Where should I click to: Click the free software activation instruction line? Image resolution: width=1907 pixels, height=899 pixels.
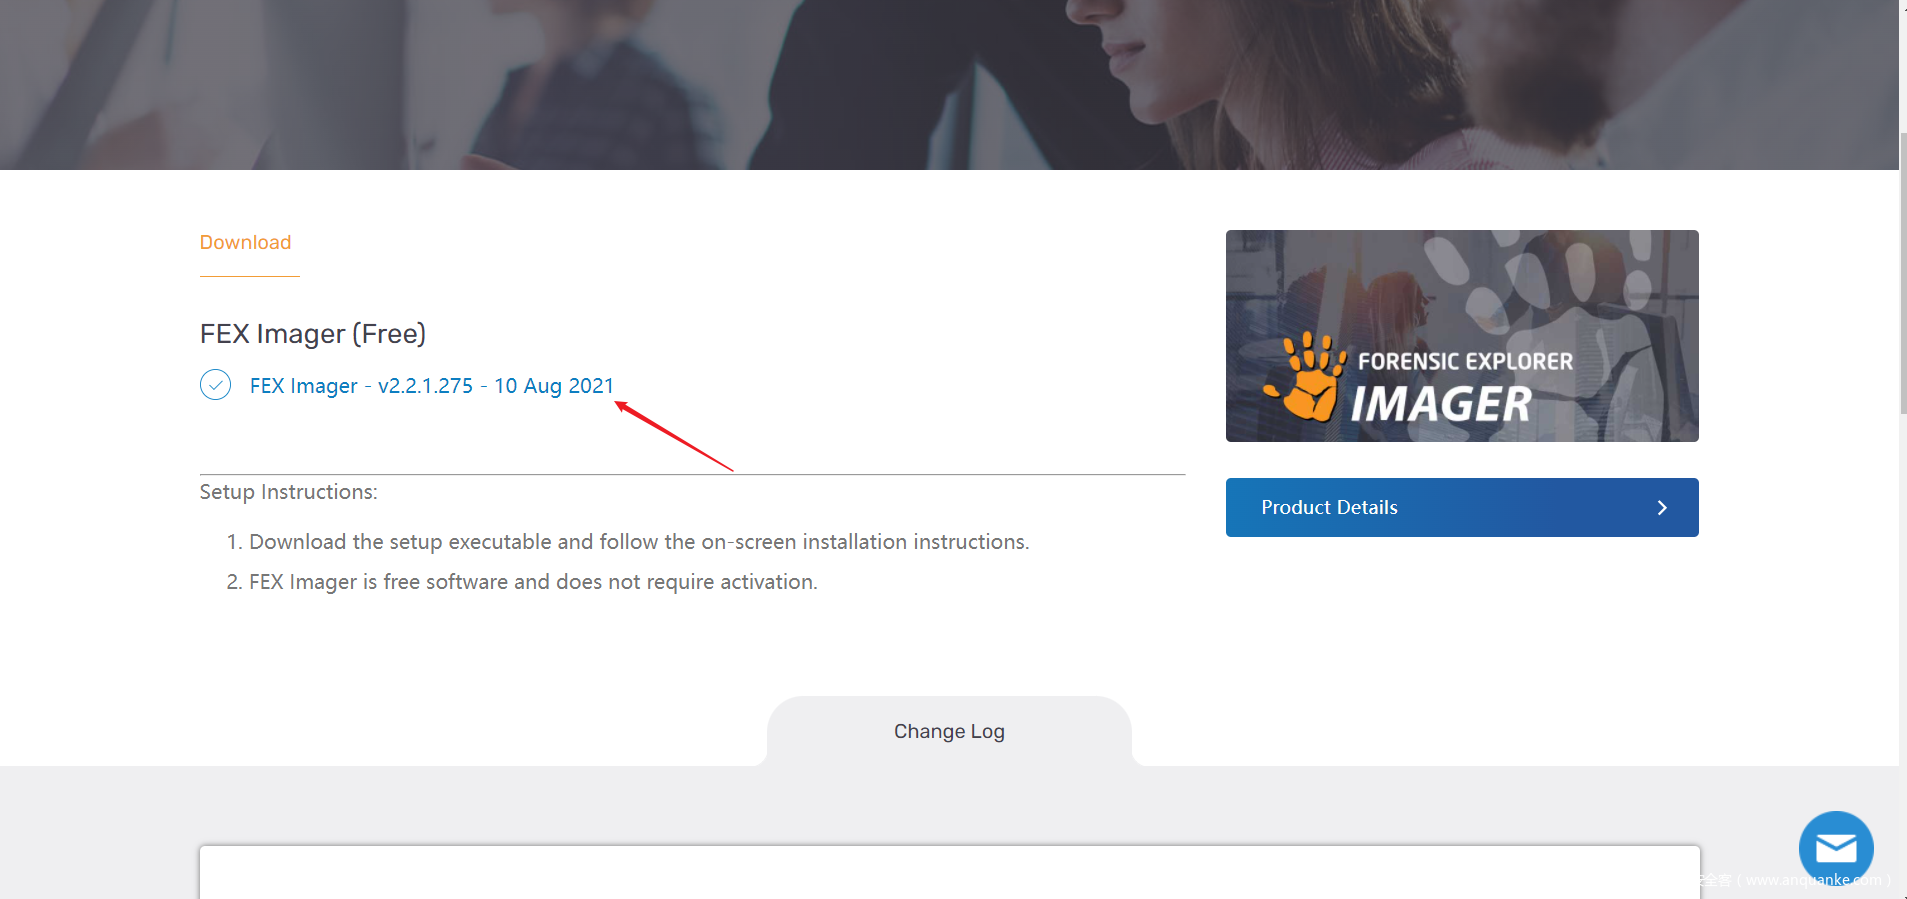pyautogui.click(x=522, y=582)
